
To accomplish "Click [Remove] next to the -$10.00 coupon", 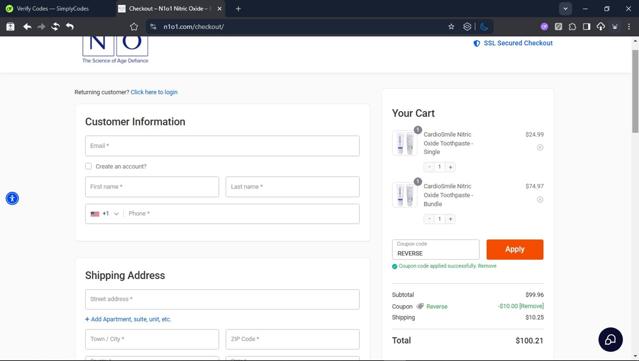I will (531, 306).
